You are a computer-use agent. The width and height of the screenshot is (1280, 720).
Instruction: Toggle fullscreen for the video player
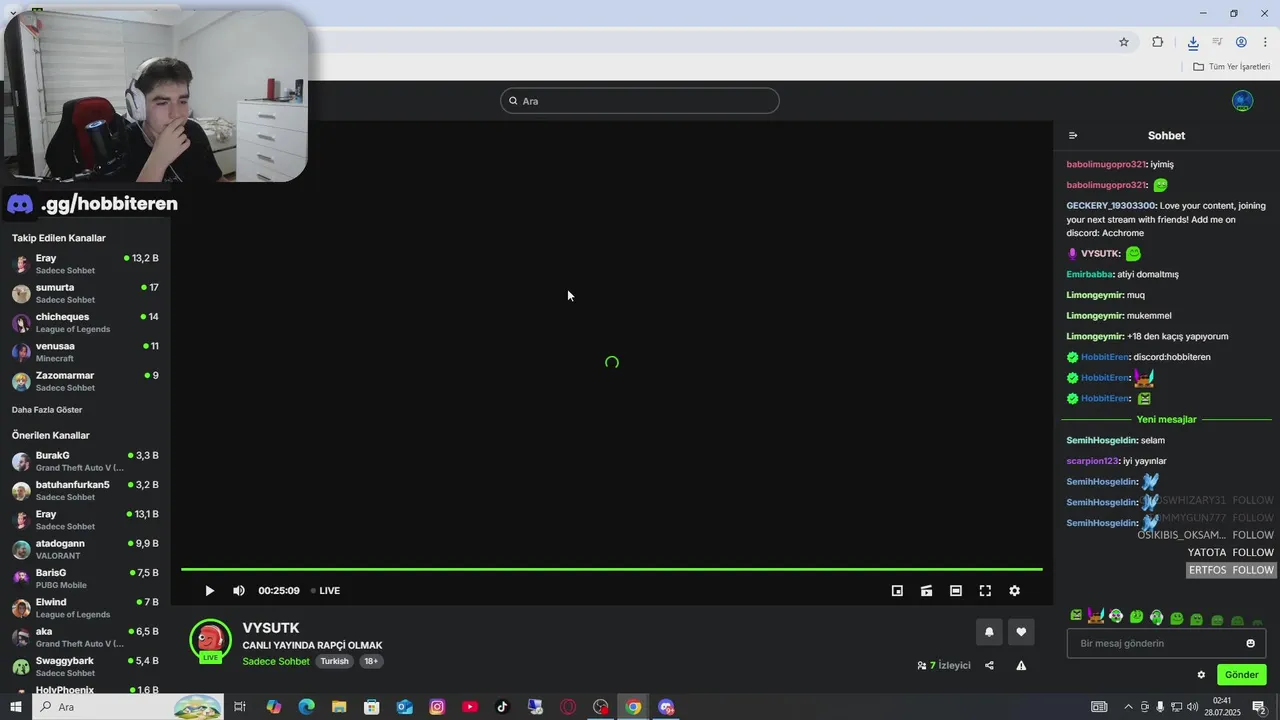[985, 591]
